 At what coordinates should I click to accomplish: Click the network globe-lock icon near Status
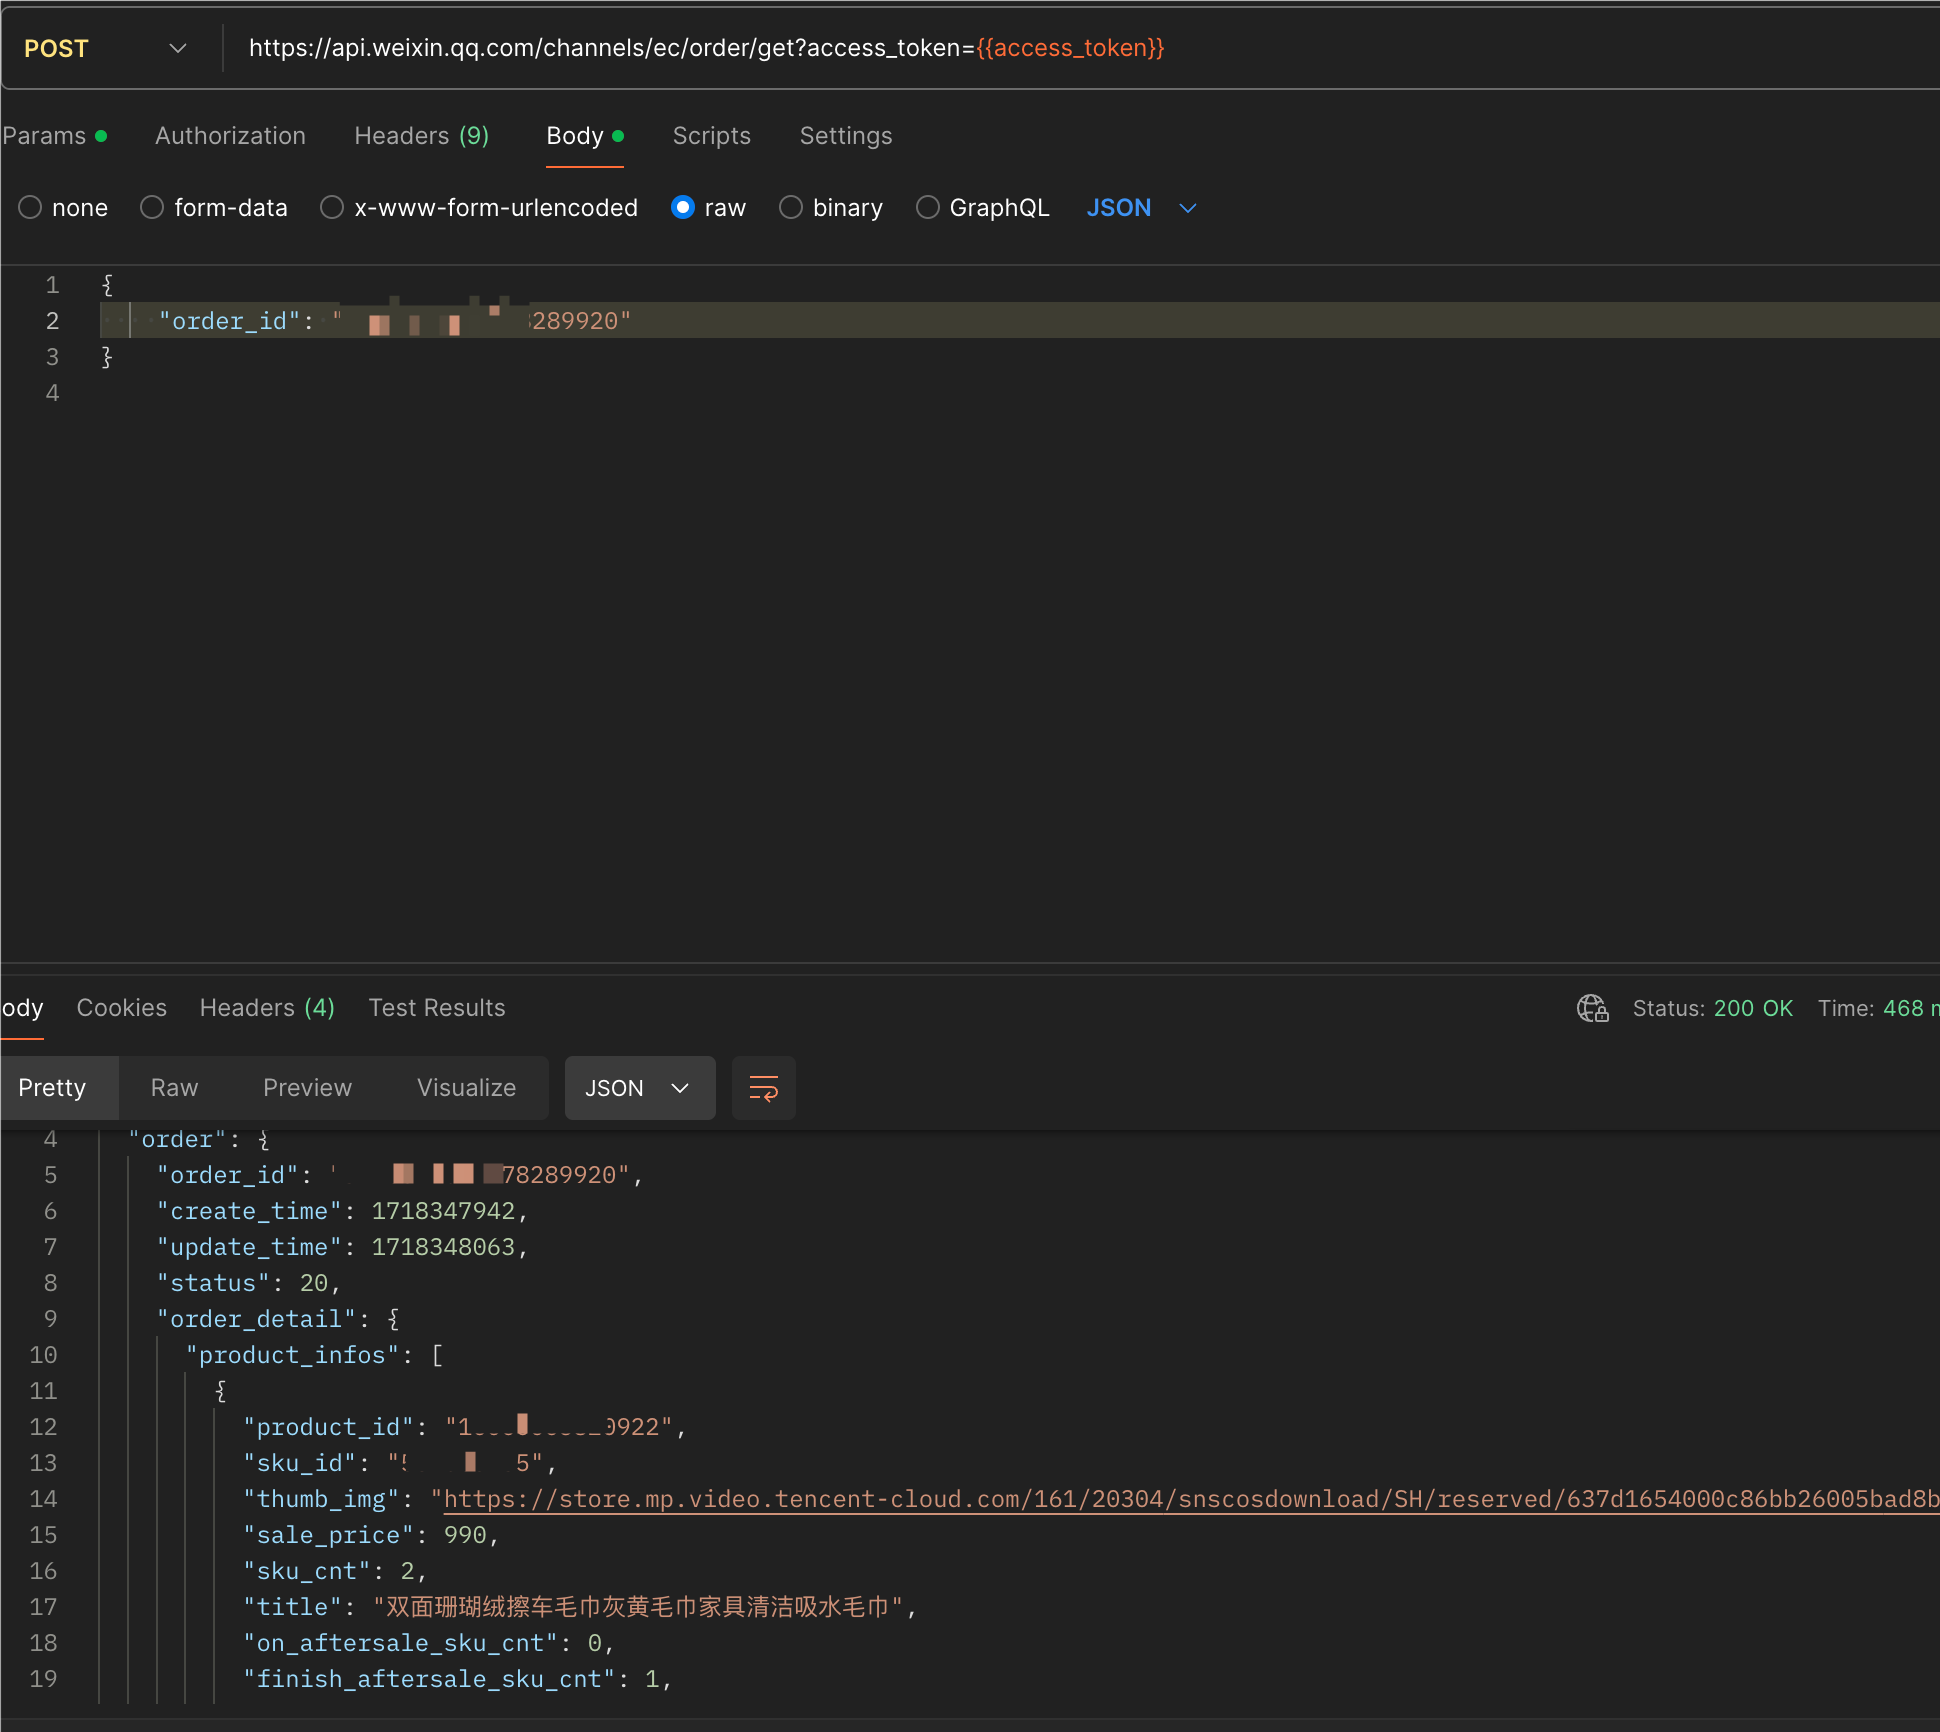pos(1592,1008)
